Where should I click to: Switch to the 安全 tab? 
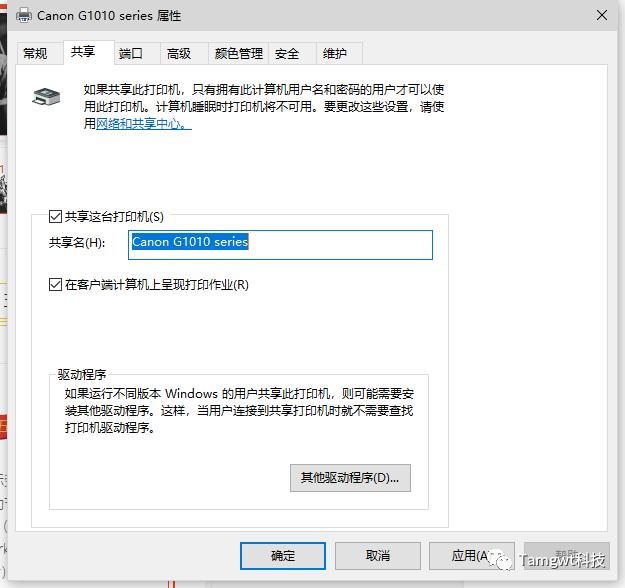pos(292,53)
